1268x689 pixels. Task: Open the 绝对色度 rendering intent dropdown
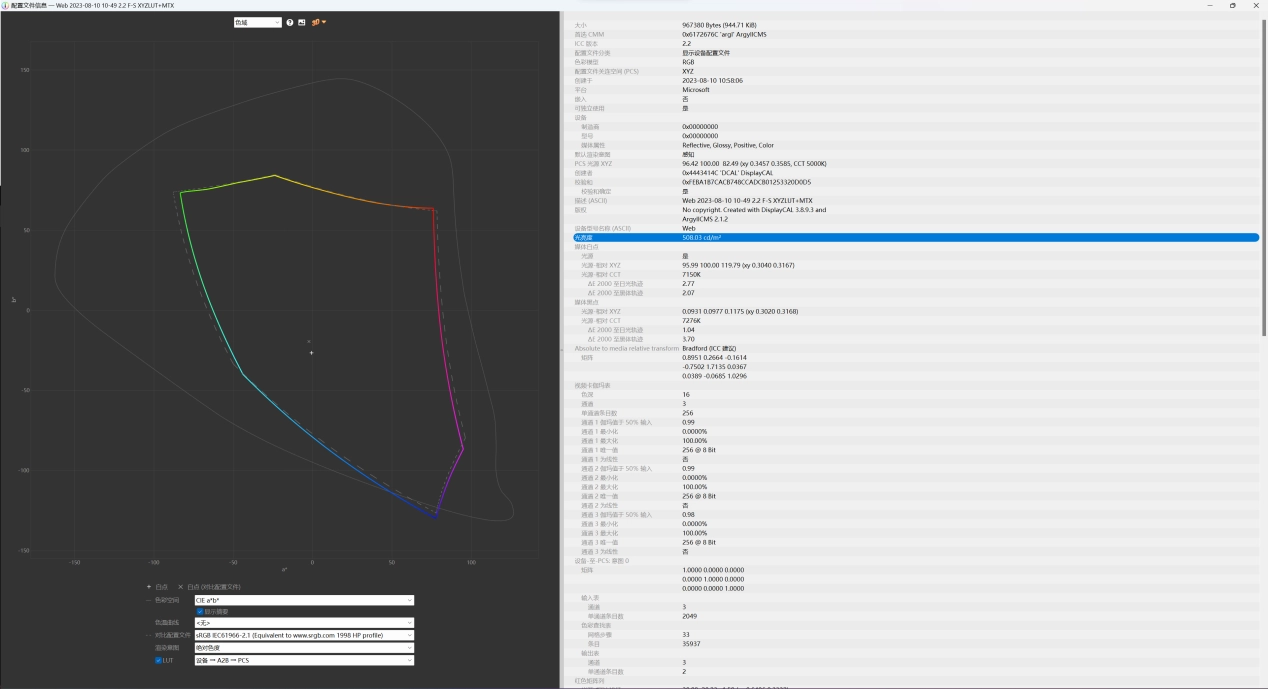click(304, 647)
